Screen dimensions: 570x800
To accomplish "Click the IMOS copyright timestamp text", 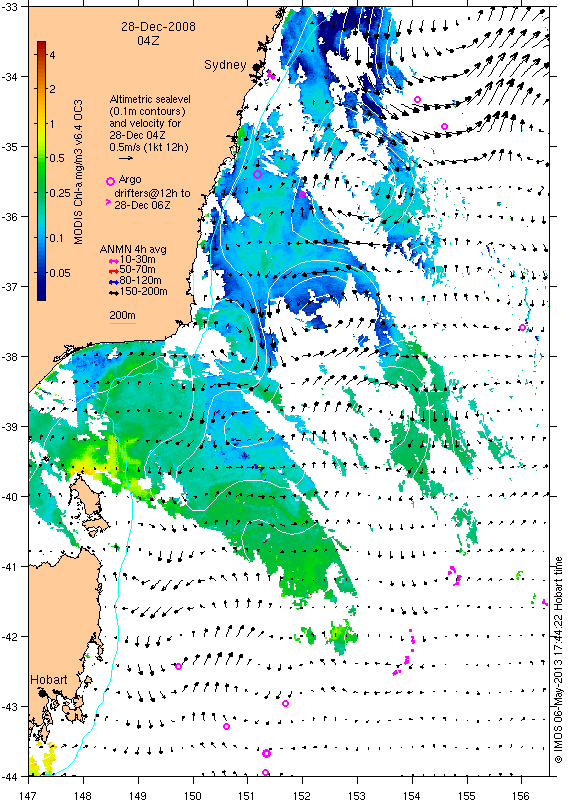I will (x=558, y=661).
